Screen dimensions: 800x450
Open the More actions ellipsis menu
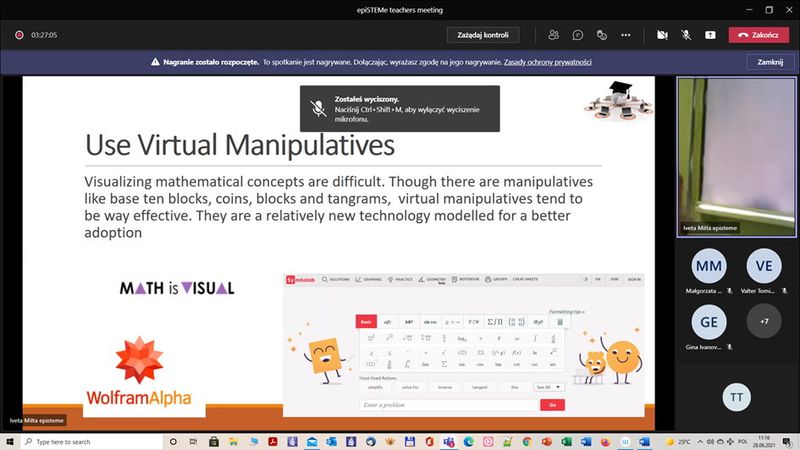(x=626, y=35)
